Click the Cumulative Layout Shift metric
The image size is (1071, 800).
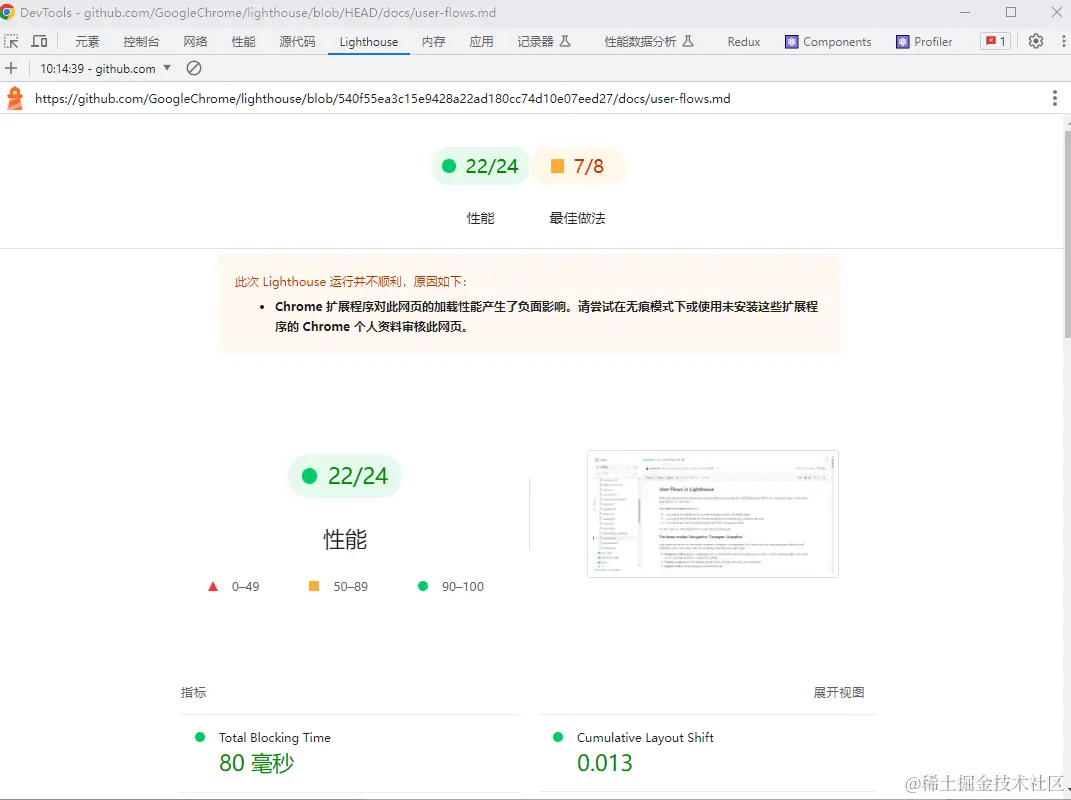point(645,737)
